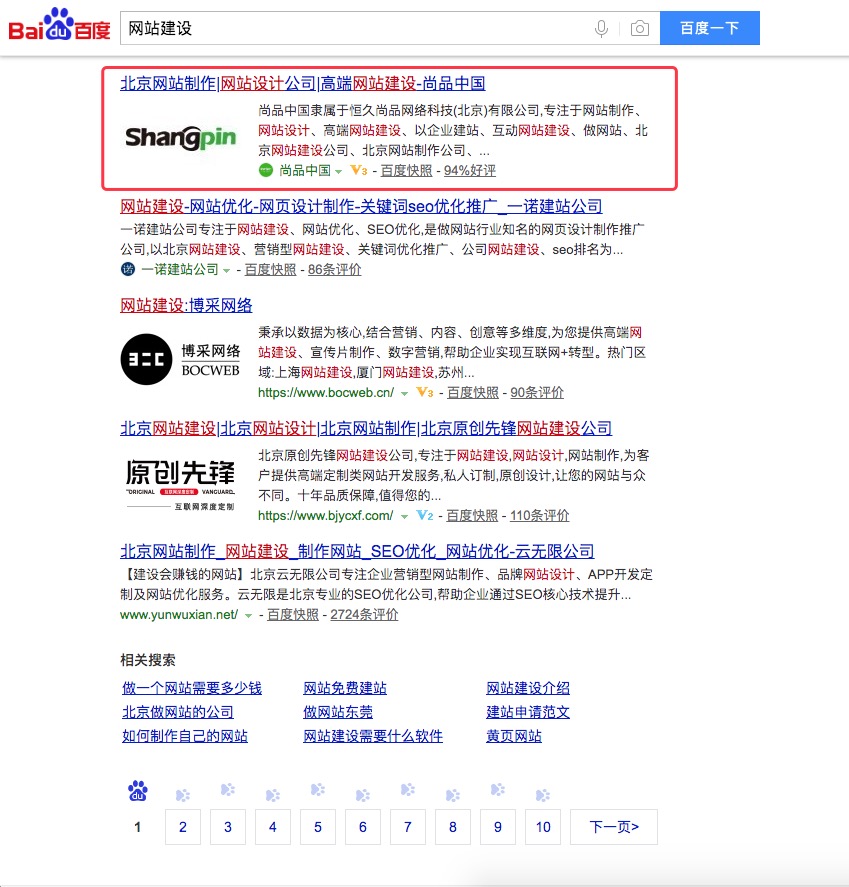Click the 下一页> next page button
Image resolution: width=849 pixels, height=887 pixels.
tap(614, 827)
